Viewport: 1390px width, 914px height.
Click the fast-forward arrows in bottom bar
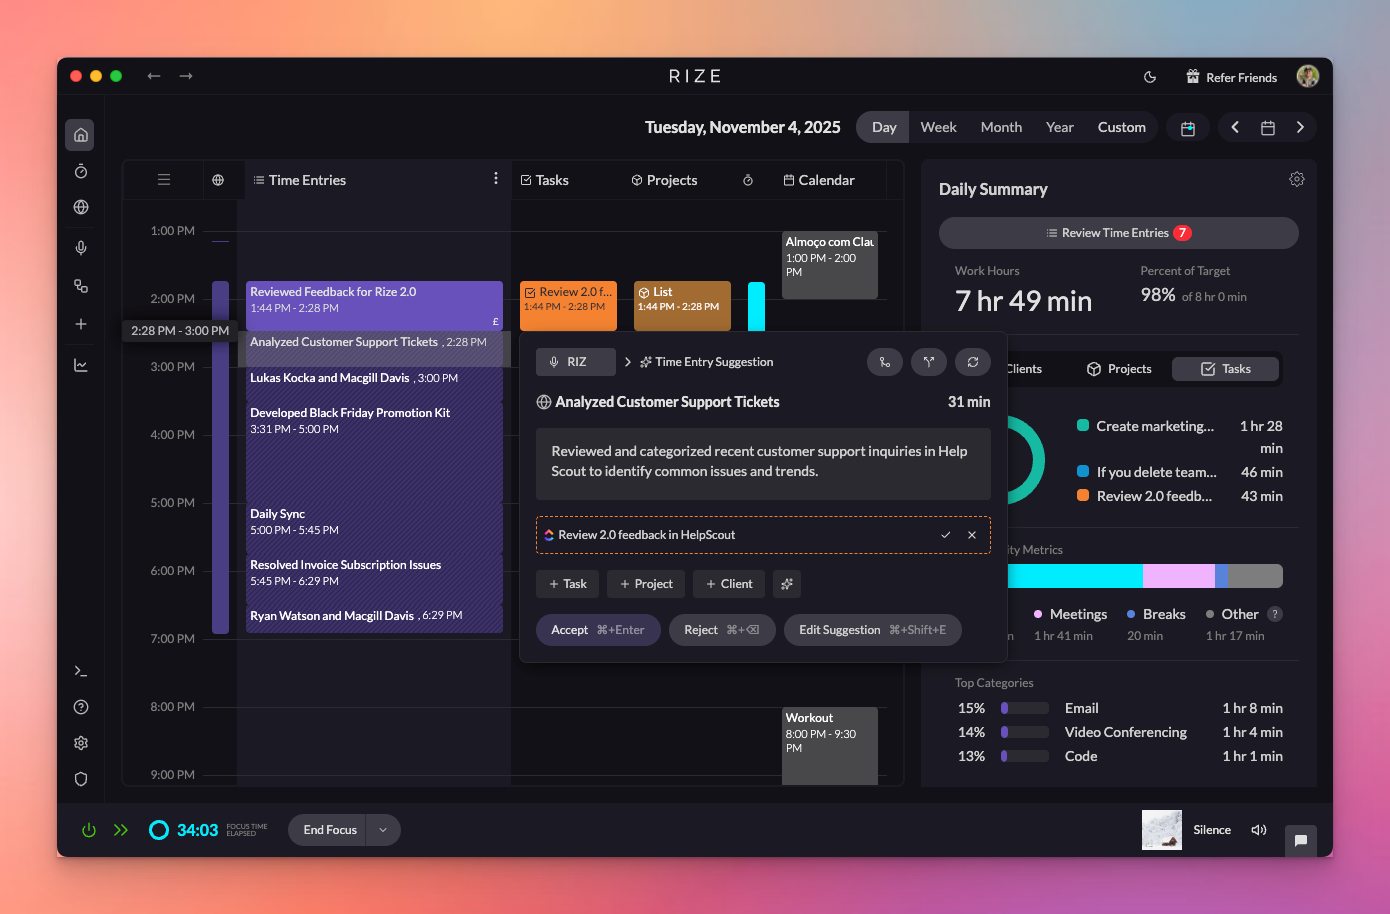coord(121,830)
